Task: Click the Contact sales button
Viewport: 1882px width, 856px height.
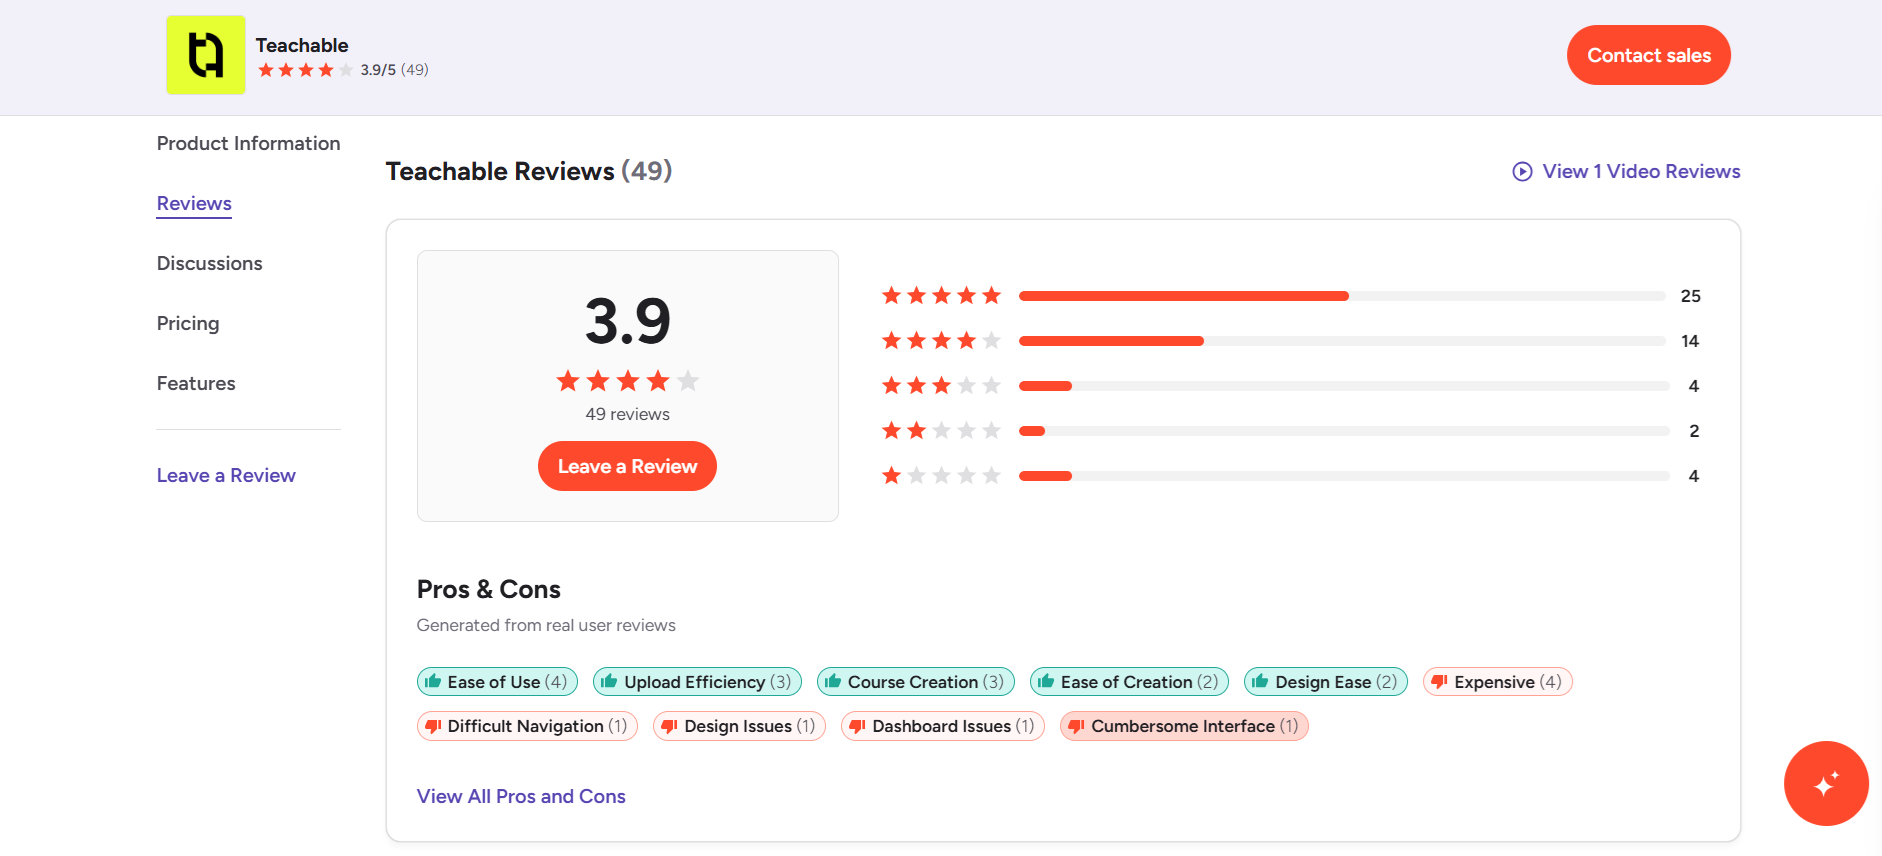Action: click(1649, 55)
